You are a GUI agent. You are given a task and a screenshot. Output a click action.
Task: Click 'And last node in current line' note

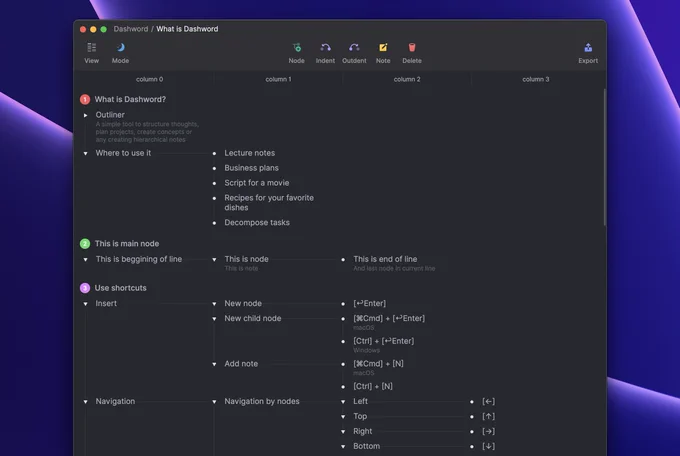394,269
